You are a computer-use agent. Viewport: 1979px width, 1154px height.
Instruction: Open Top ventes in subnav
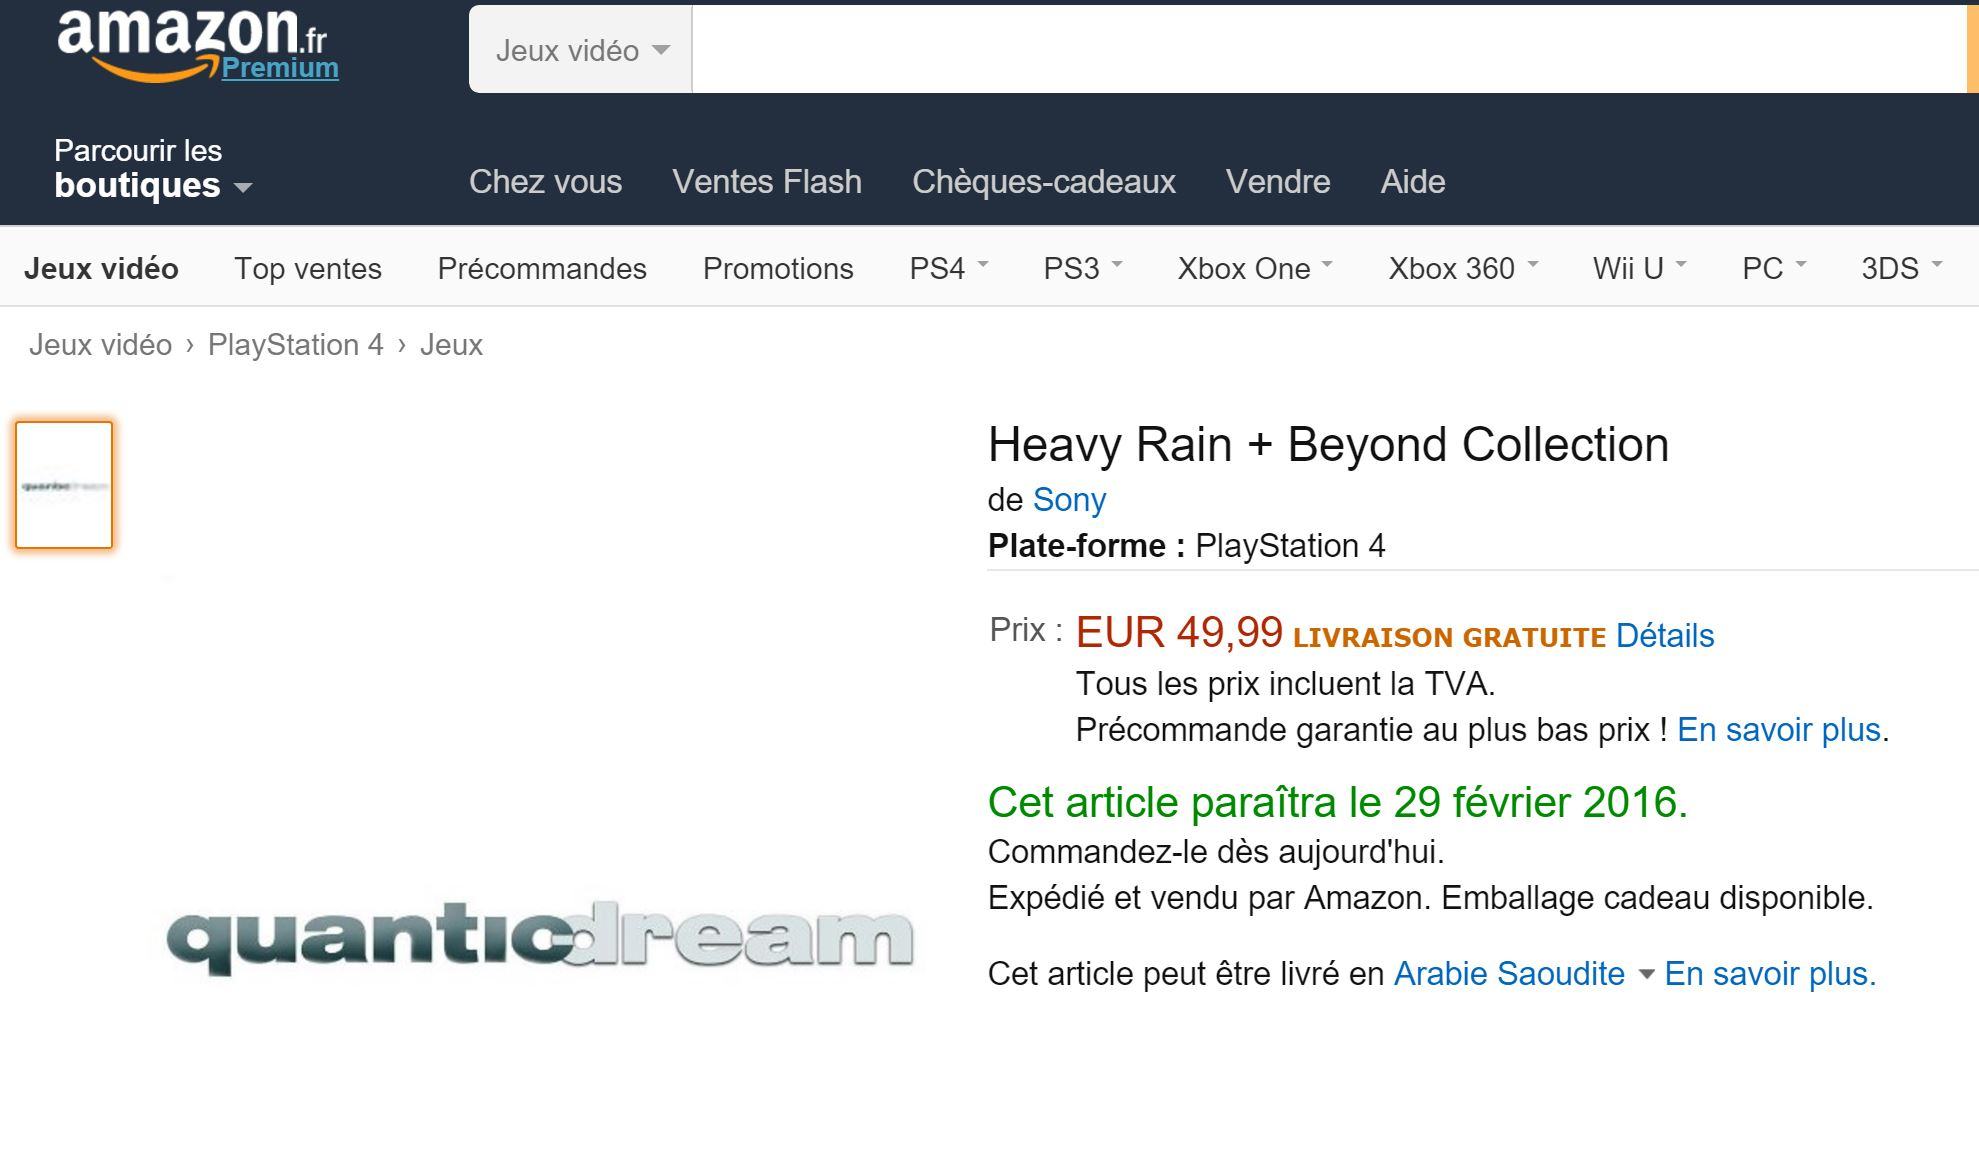(x=308, y=268)
